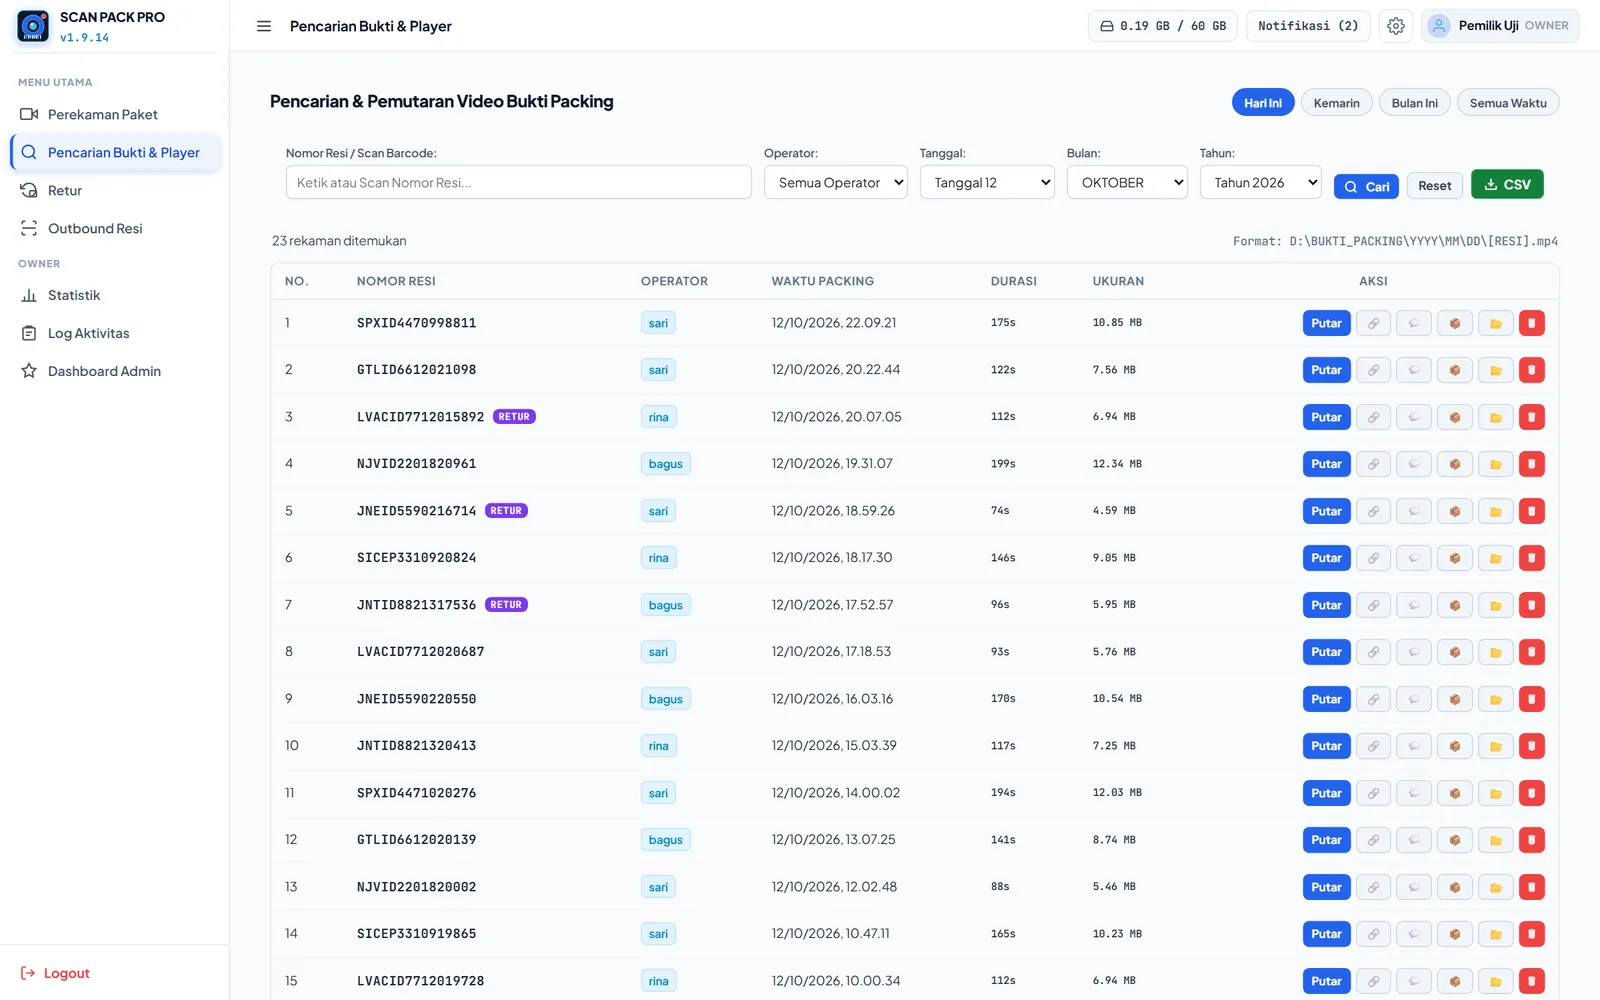Viewport: 1600px width, 1000px height.
Task: Click chat bubble icon for GTLID6612021098 row
Action: pyautogui.click(x=1414, y=370)
